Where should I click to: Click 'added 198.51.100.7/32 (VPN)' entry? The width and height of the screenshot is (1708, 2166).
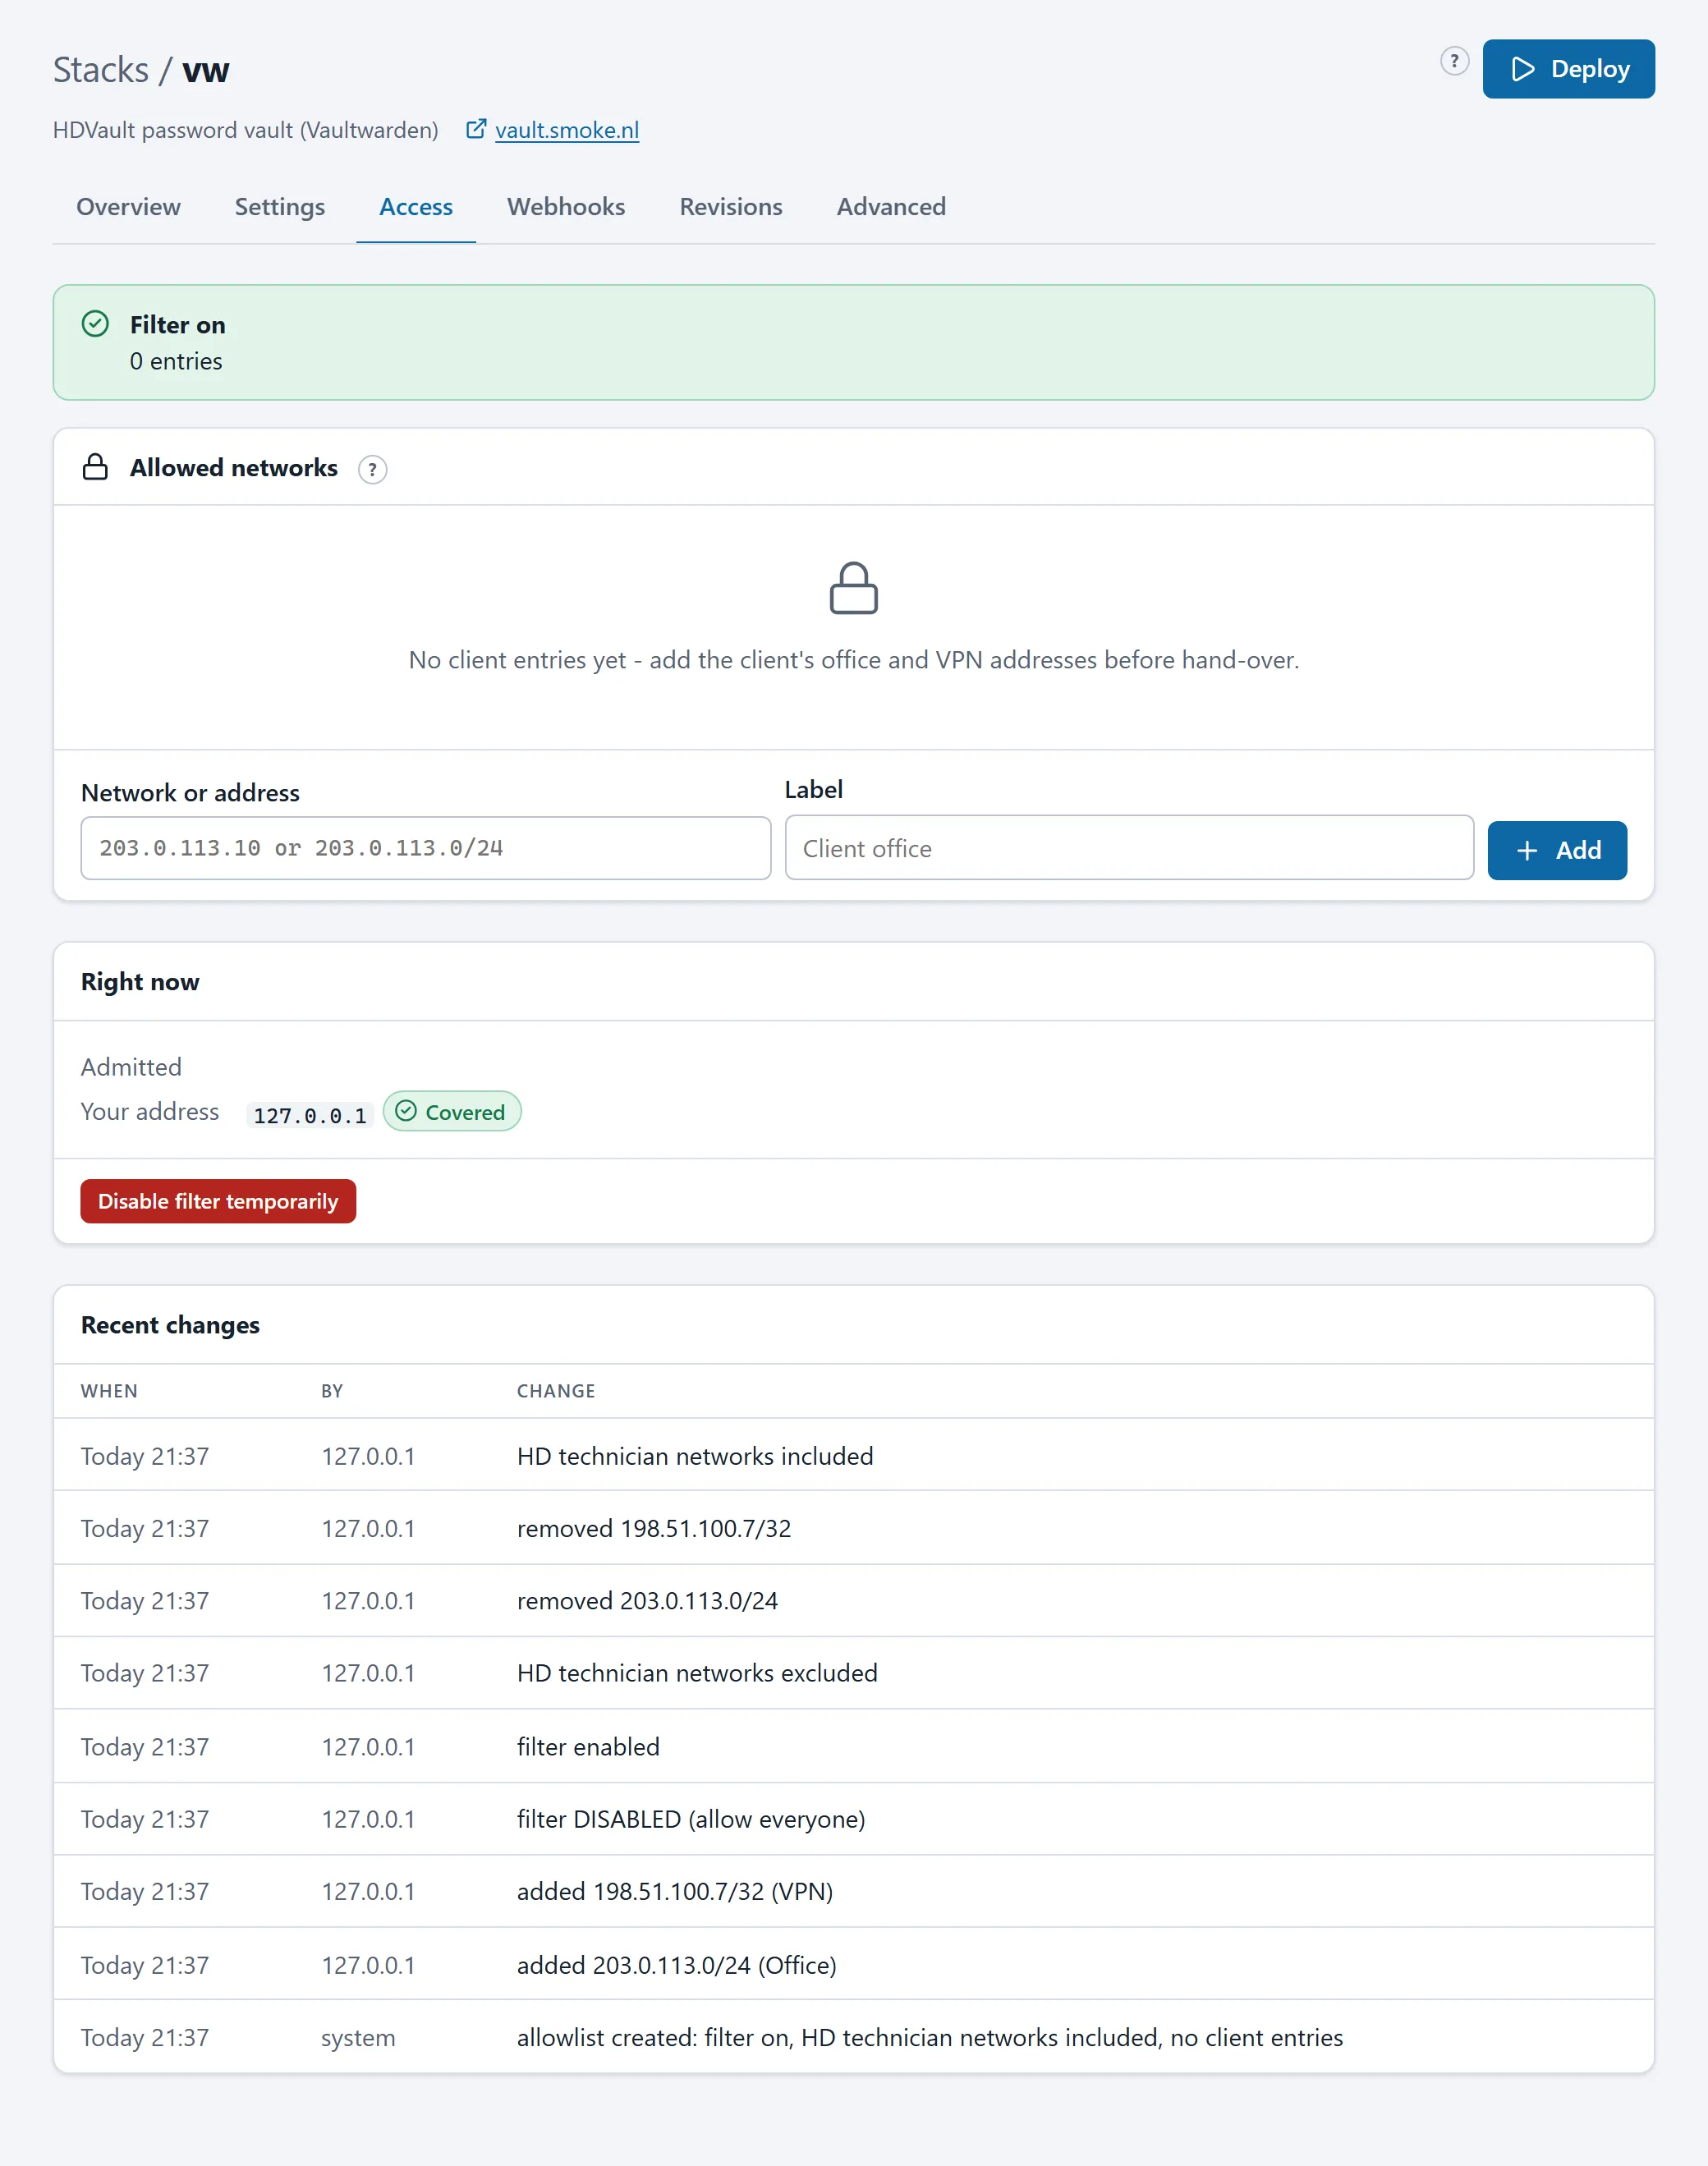(x=853, y=1891)
